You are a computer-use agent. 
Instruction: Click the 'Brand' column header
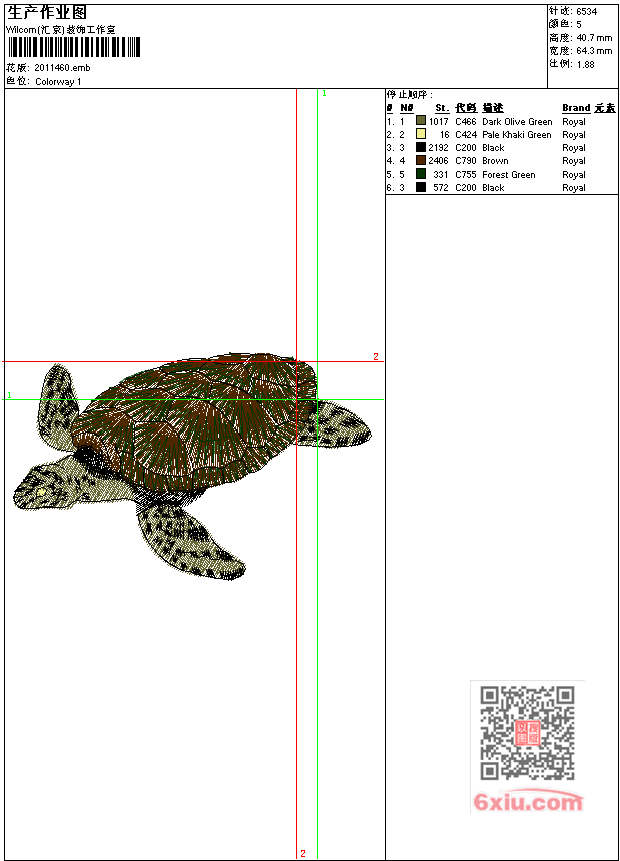[x=576, y=108]
